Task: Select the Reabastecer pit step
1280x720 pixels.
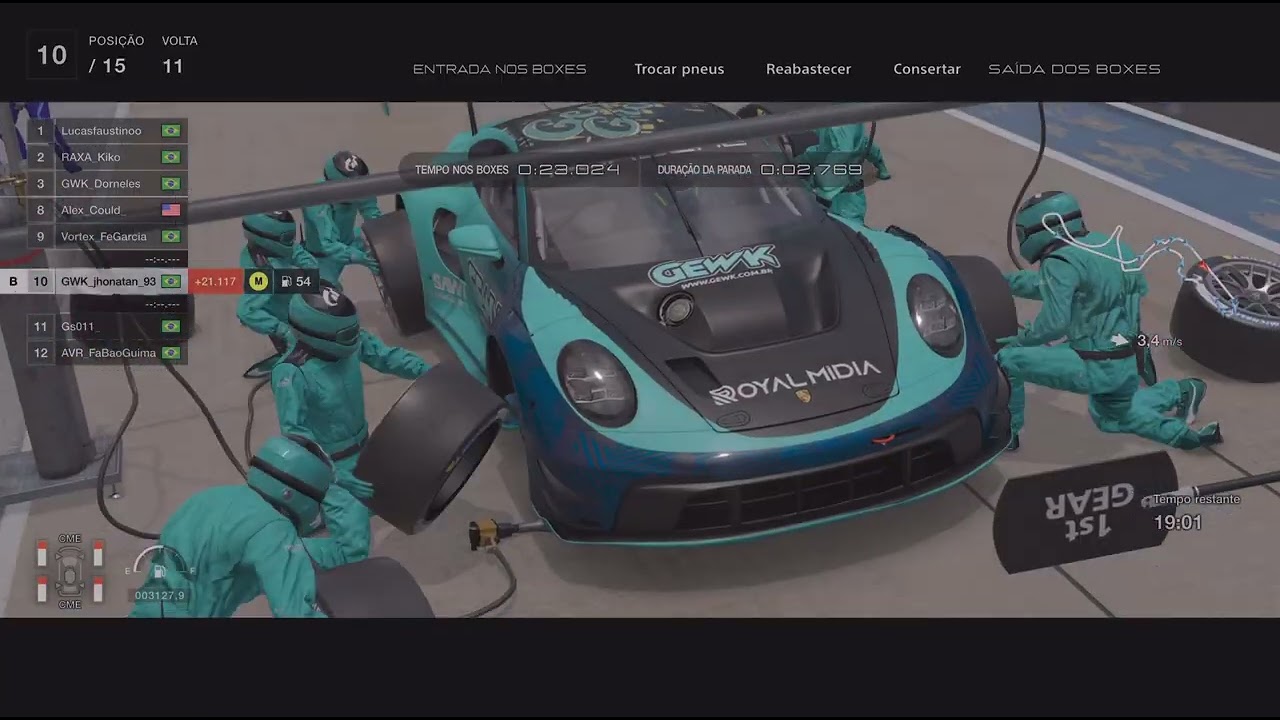Action: coord(808,69)
